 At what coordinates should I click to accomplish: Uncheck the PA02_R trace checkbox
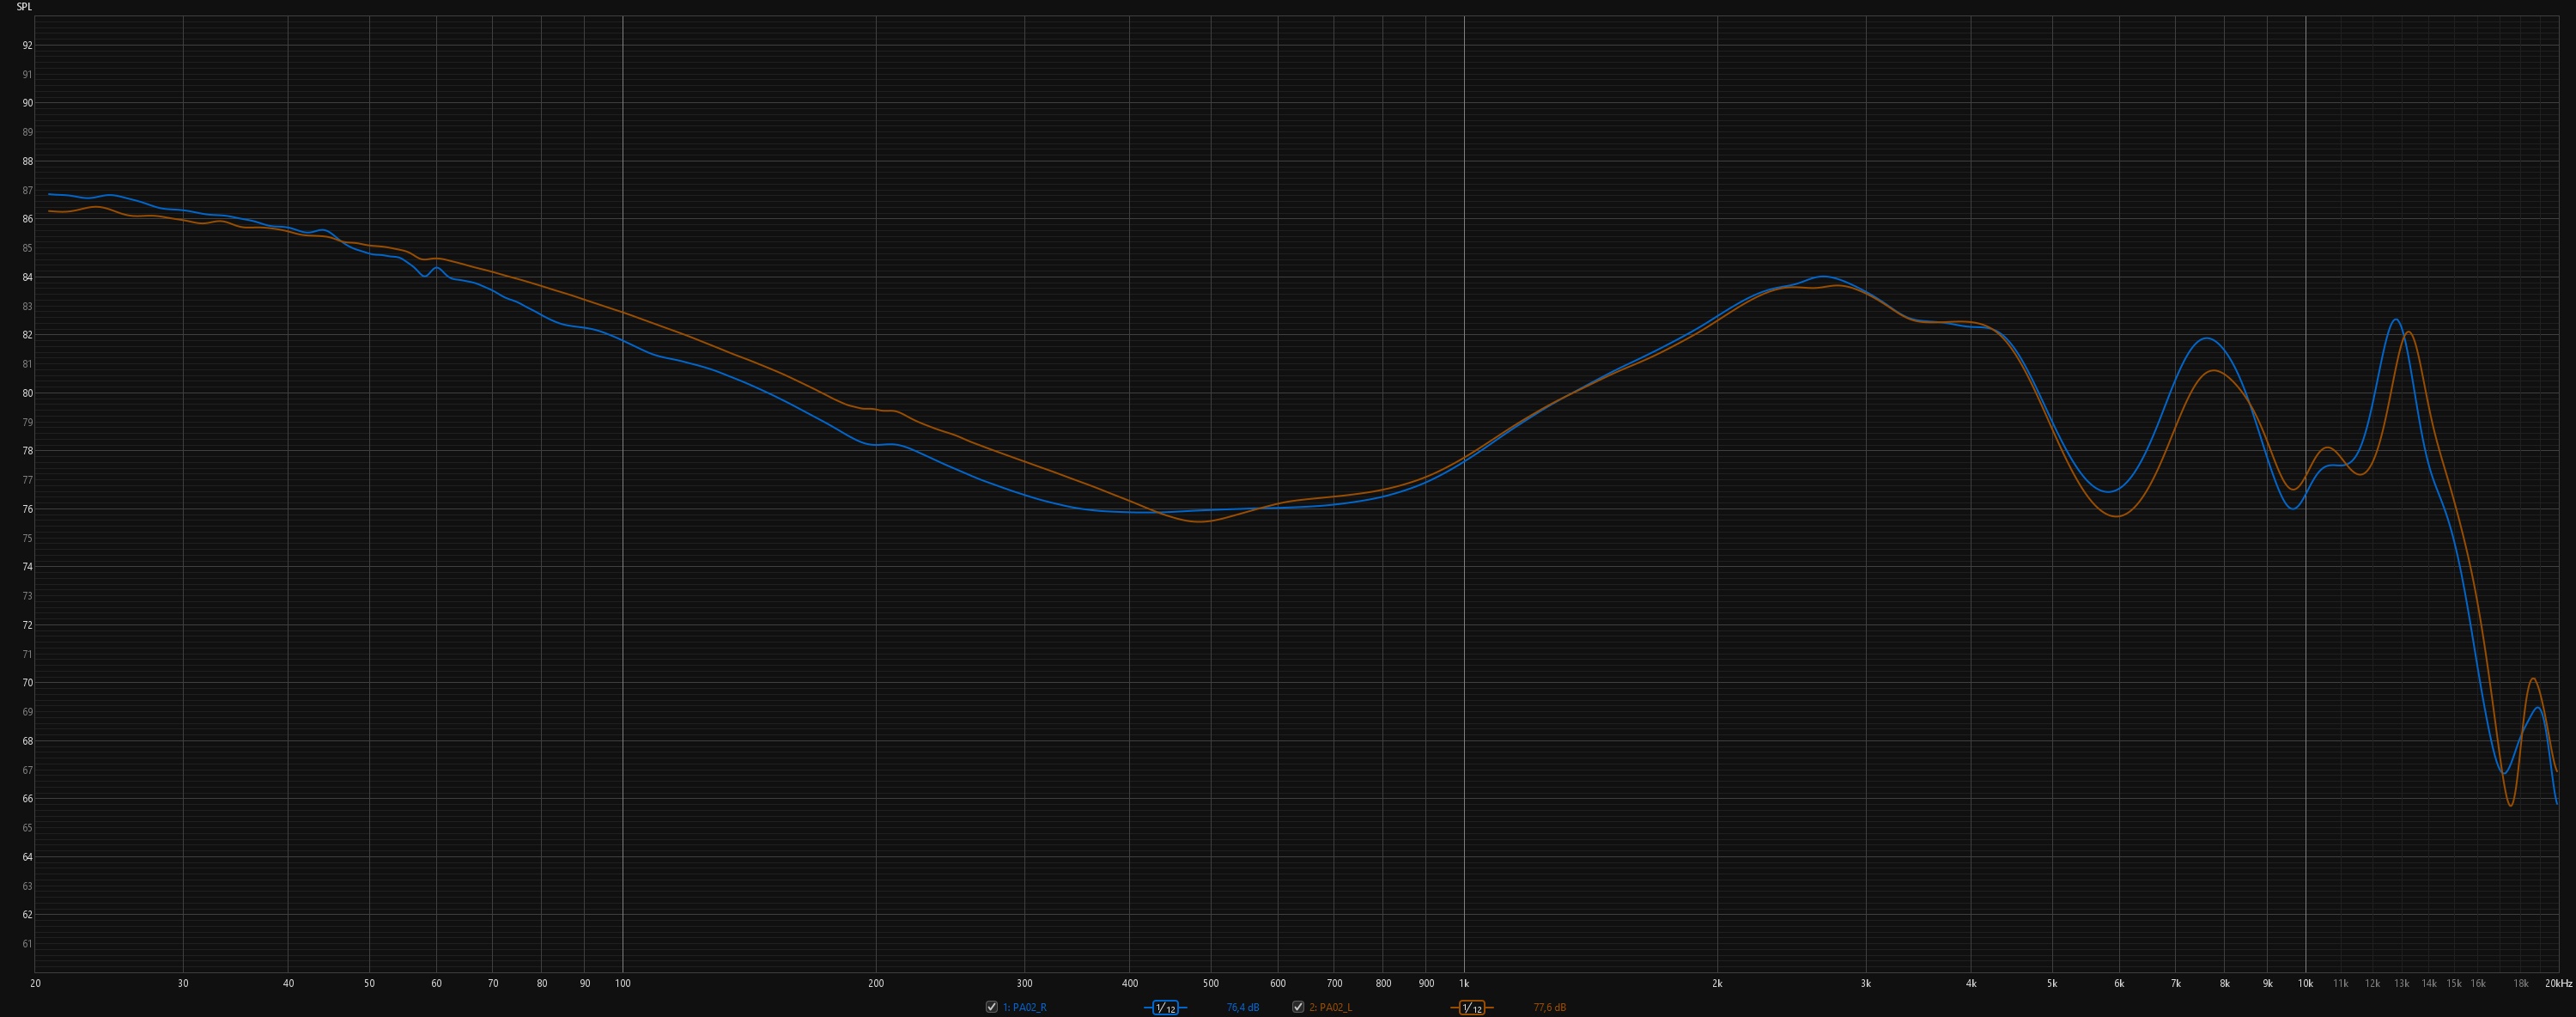(991, 1007)
